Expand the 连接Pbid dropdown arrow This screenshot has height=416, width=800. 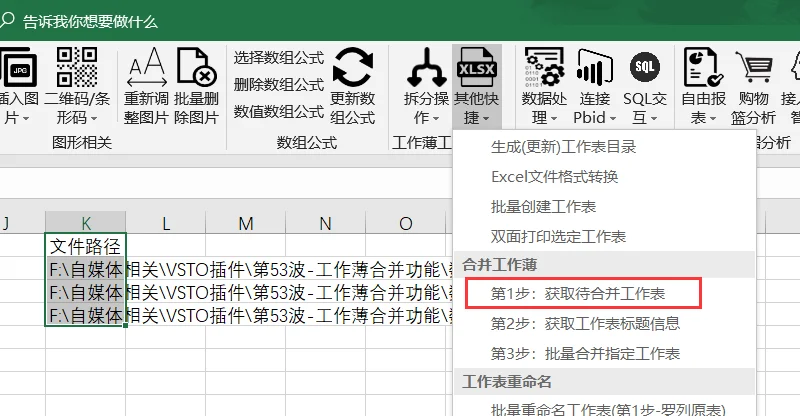613,119
